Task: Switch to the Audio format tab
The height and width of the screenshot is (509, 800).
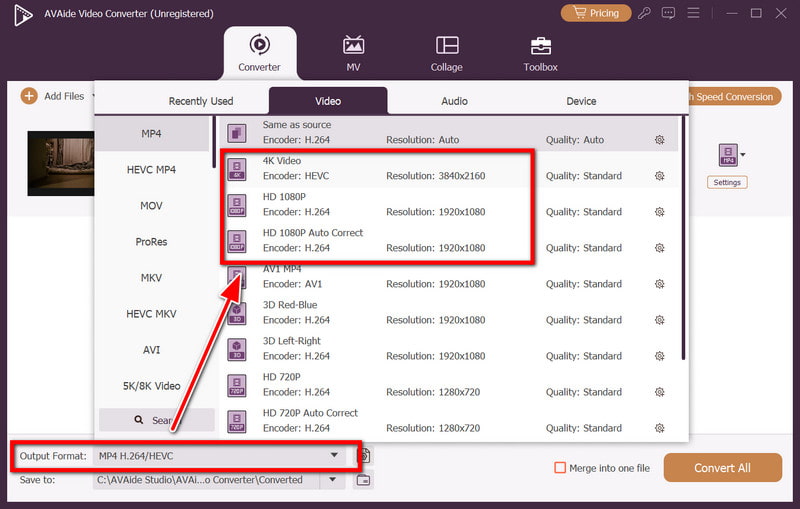Action: [454, 101]
